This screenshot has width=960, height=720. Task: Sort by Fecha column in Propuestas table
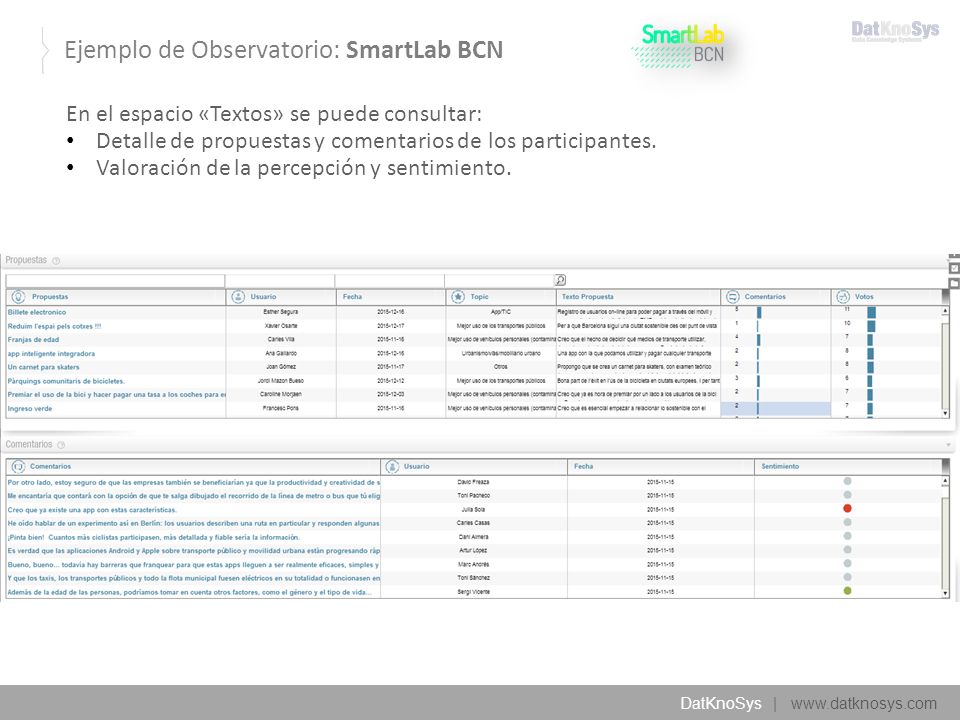click(352, 297)
